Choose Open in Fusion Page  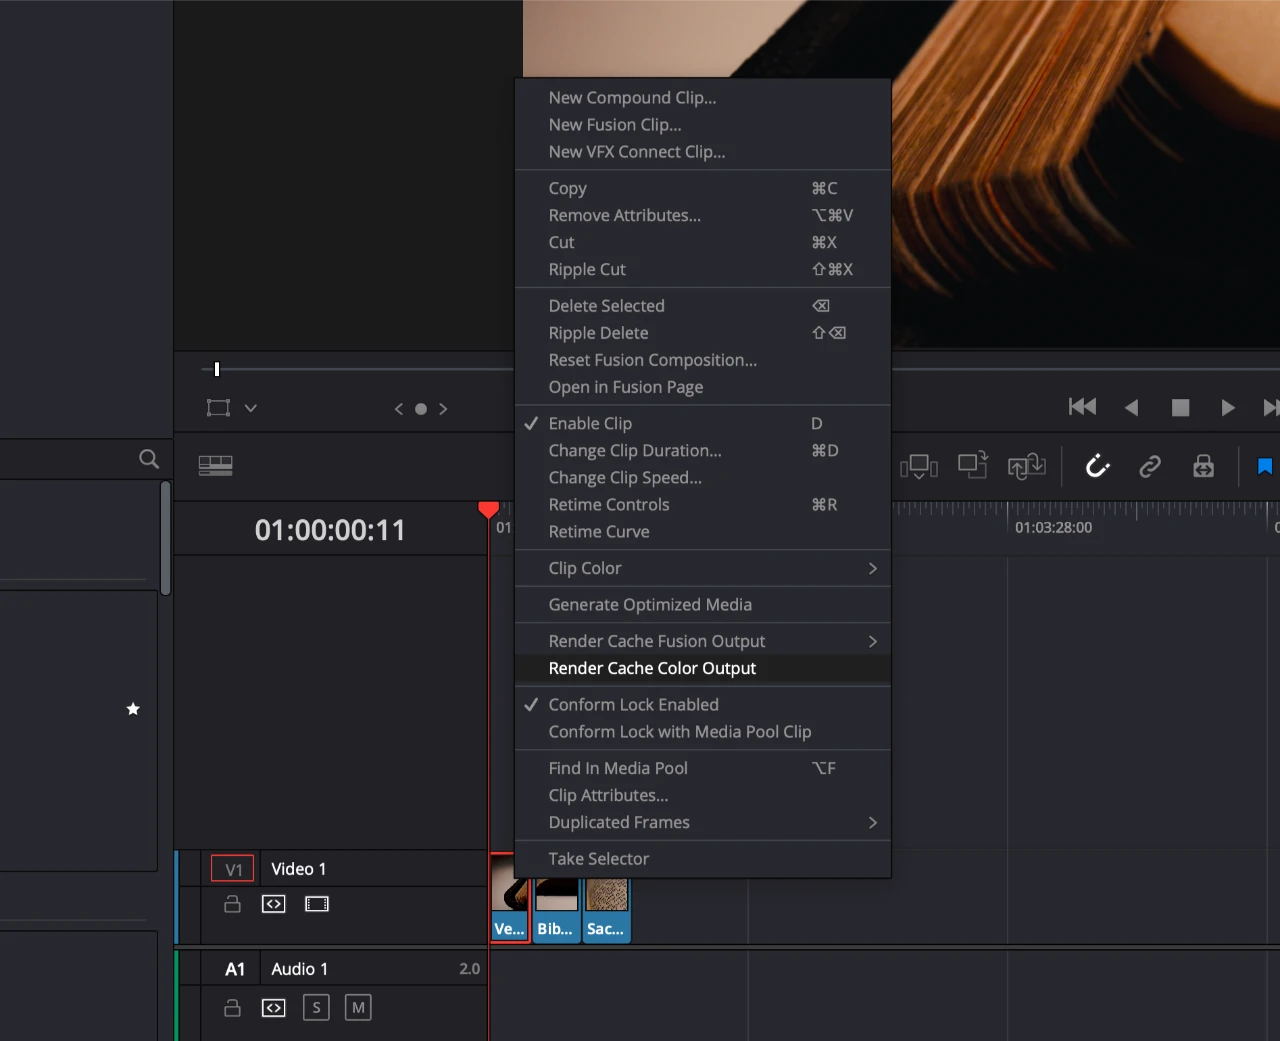tap(626, 387)
